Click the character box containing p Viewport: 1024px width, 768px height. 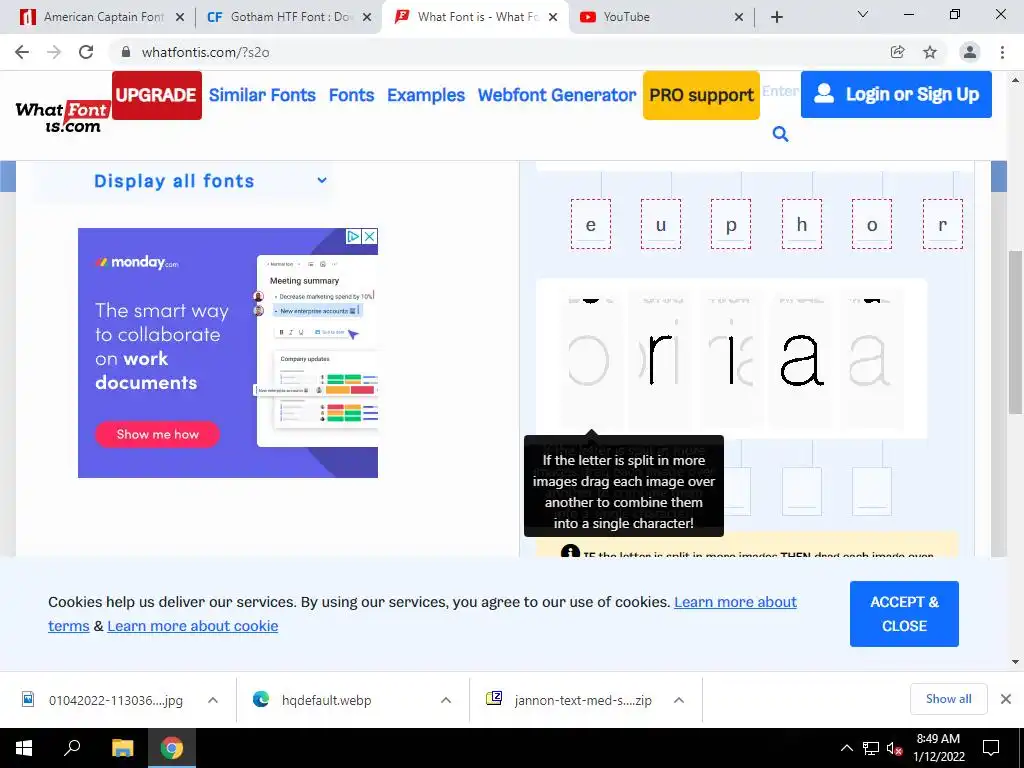click(x=731, y=224)
